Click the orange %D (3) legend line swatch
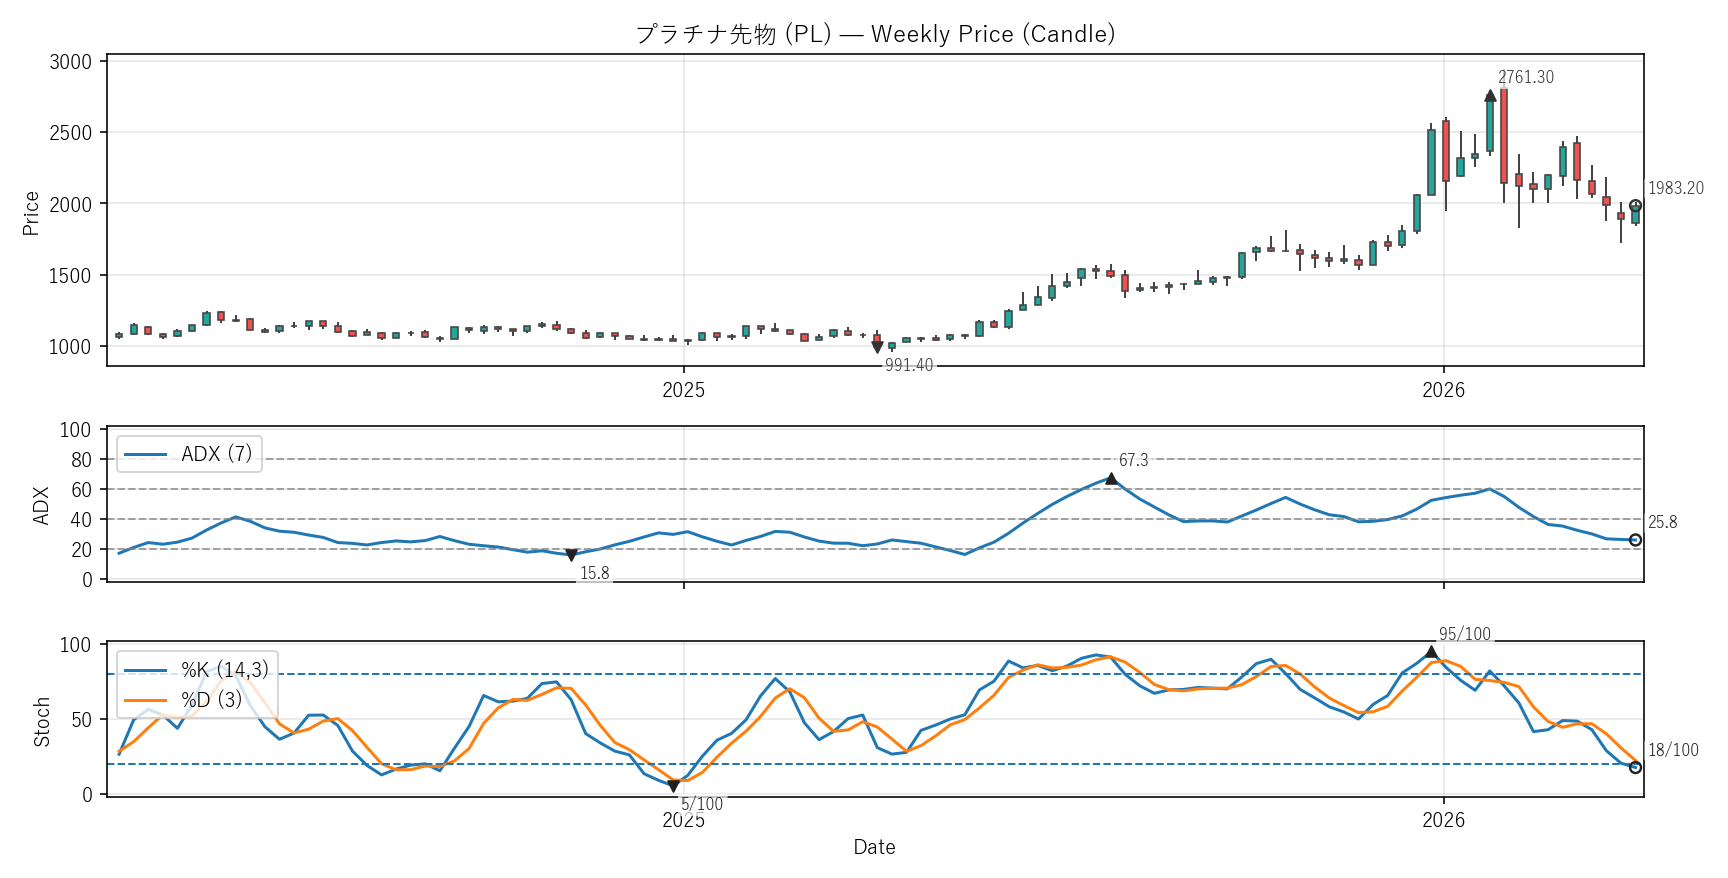This screenshot has width=1728, height=878. click(145, 700)
